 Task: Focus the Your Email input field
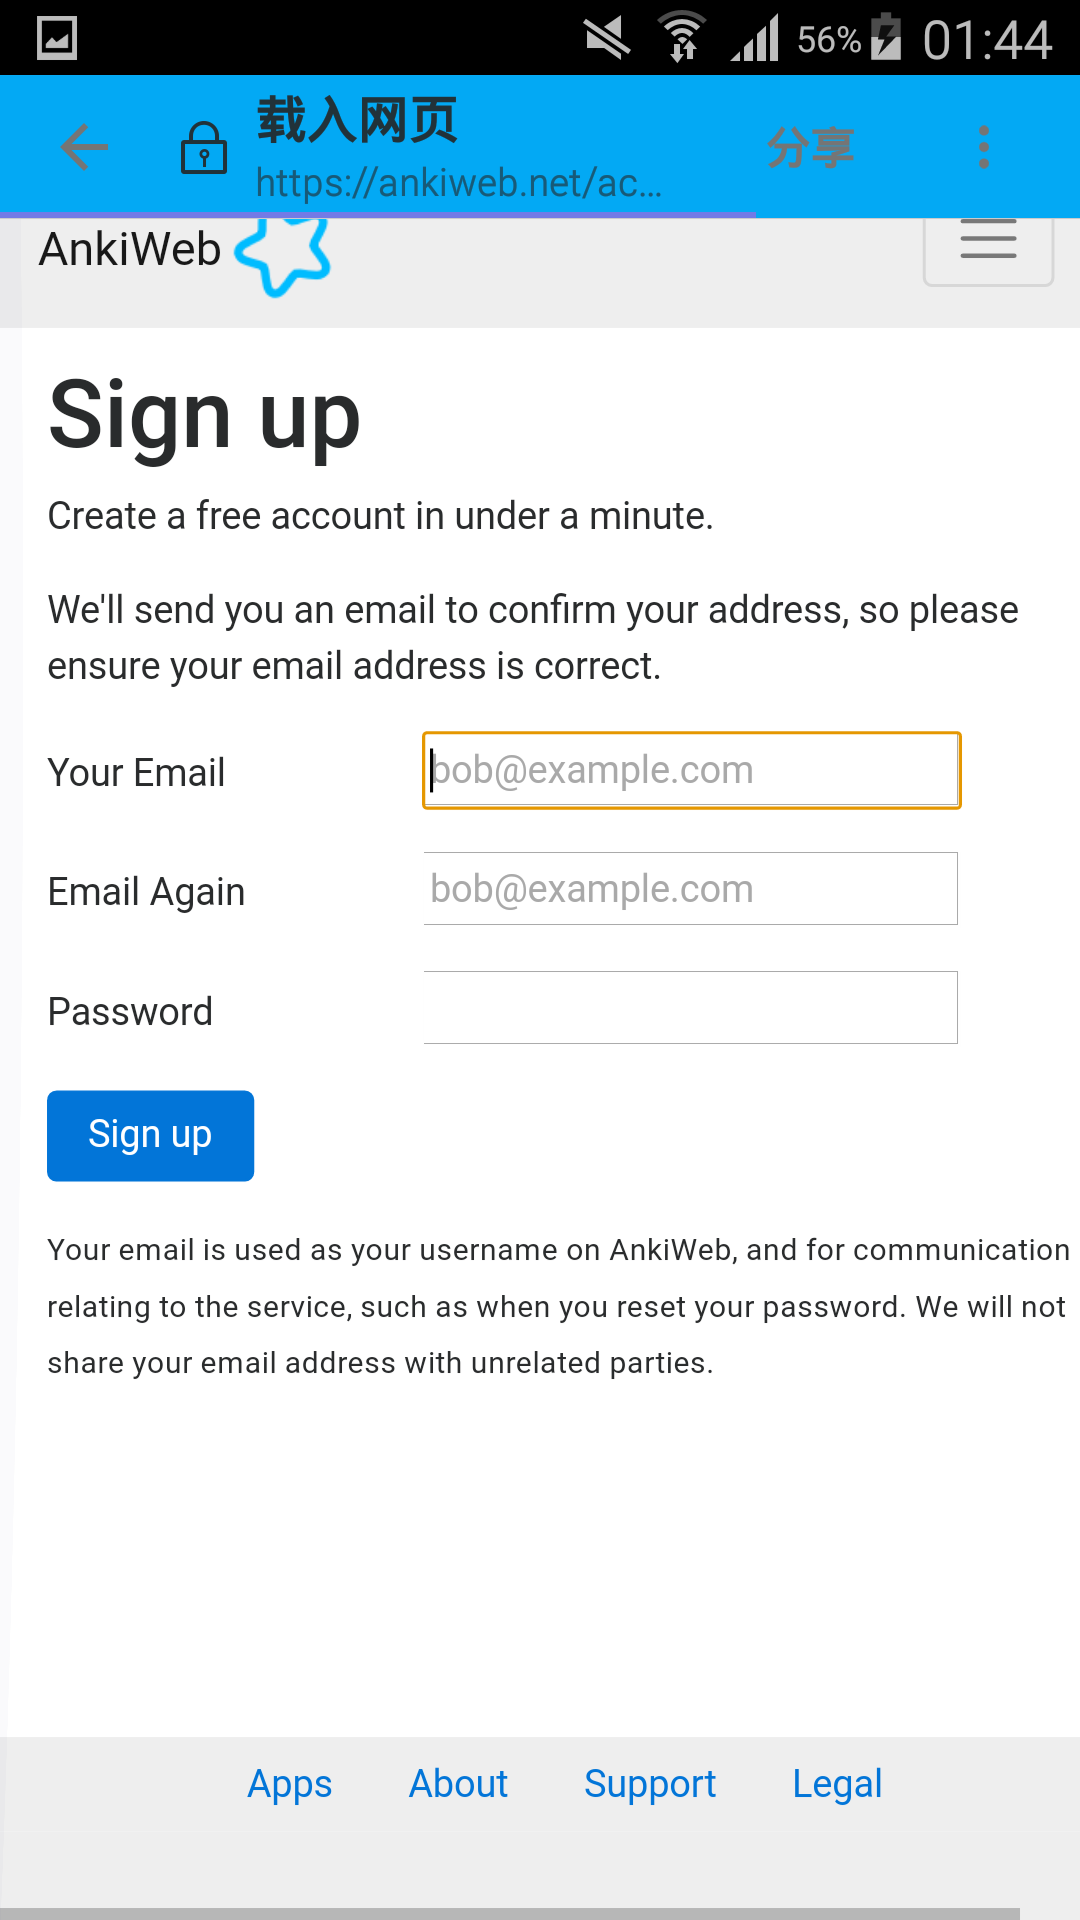(x=691, y=770)
